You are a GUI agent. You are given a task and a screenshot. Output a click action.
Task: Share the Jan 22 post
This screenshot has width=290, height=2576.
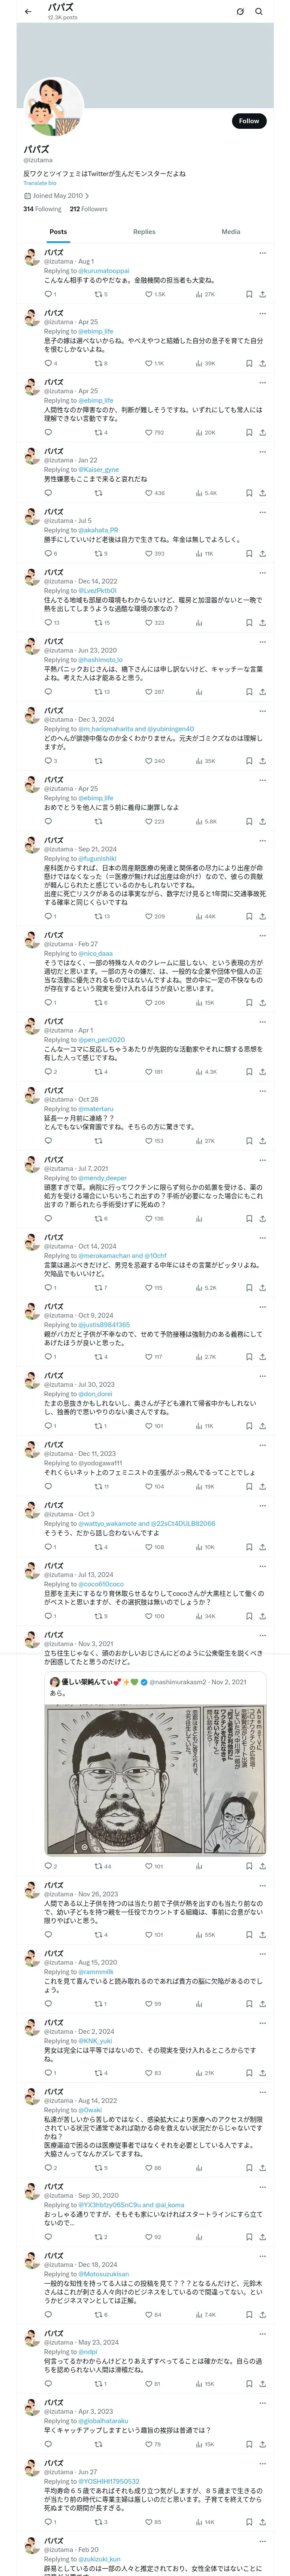(262, 493)
